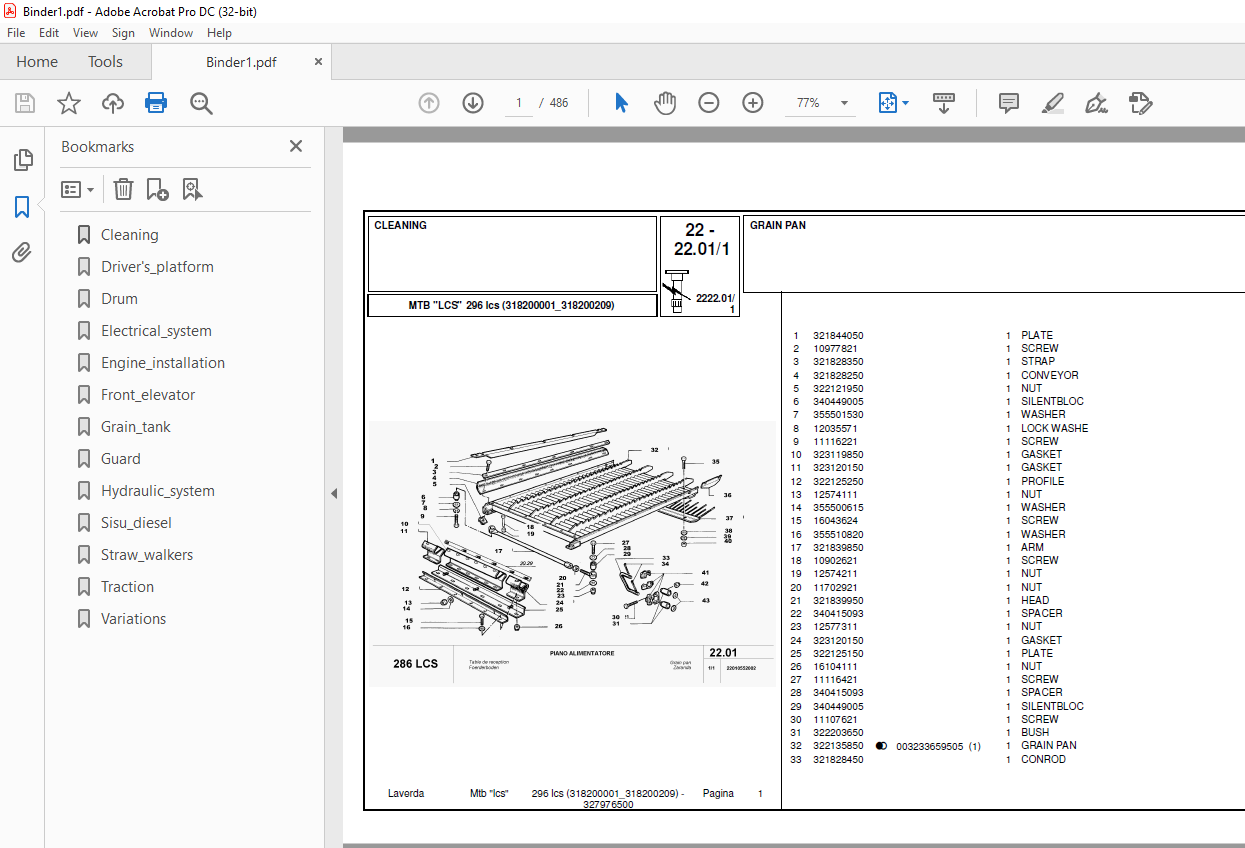Open the Edit menu
Screen dimensions: 1245x848
tap(49, 33)
